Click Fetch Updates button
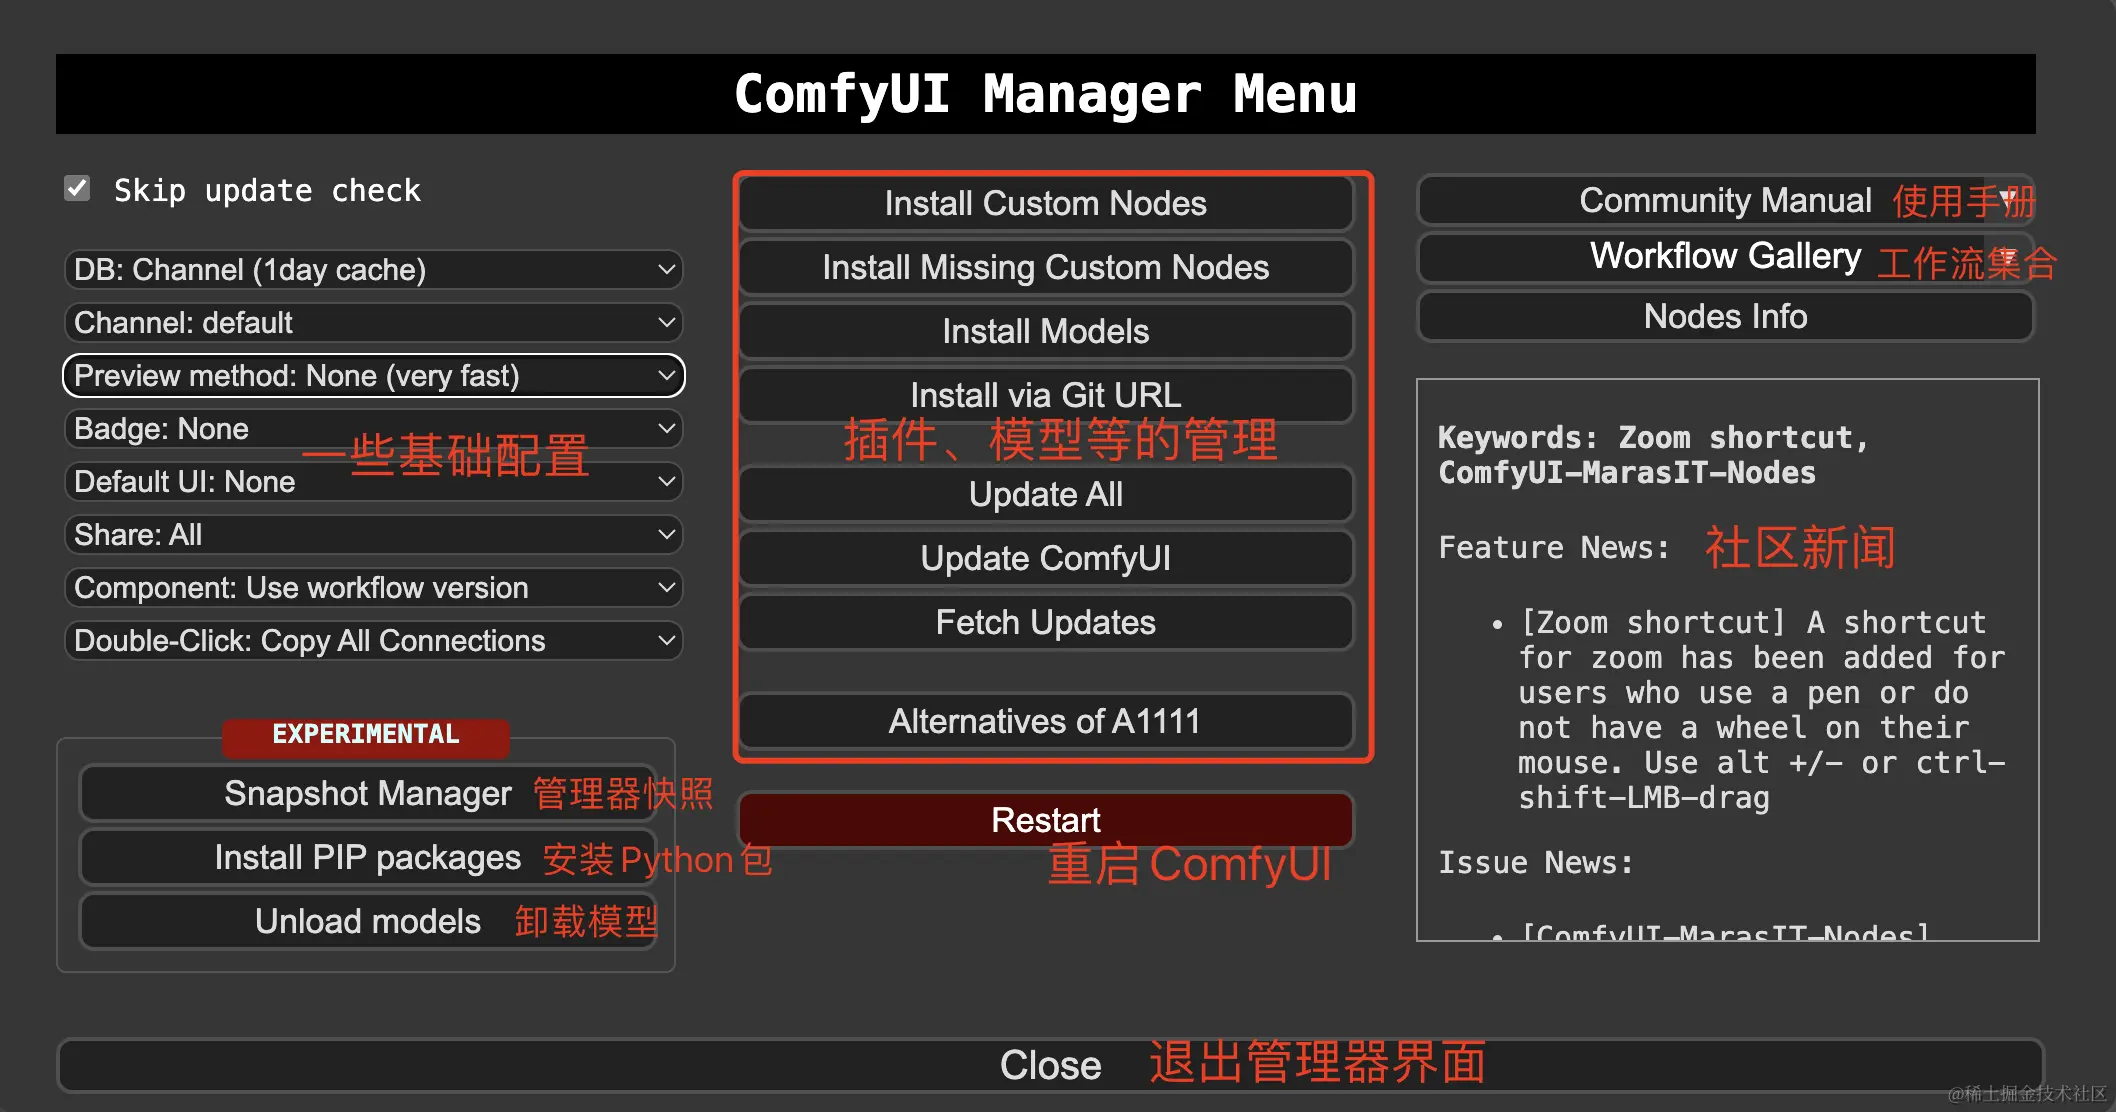 tap(1045, 622)
